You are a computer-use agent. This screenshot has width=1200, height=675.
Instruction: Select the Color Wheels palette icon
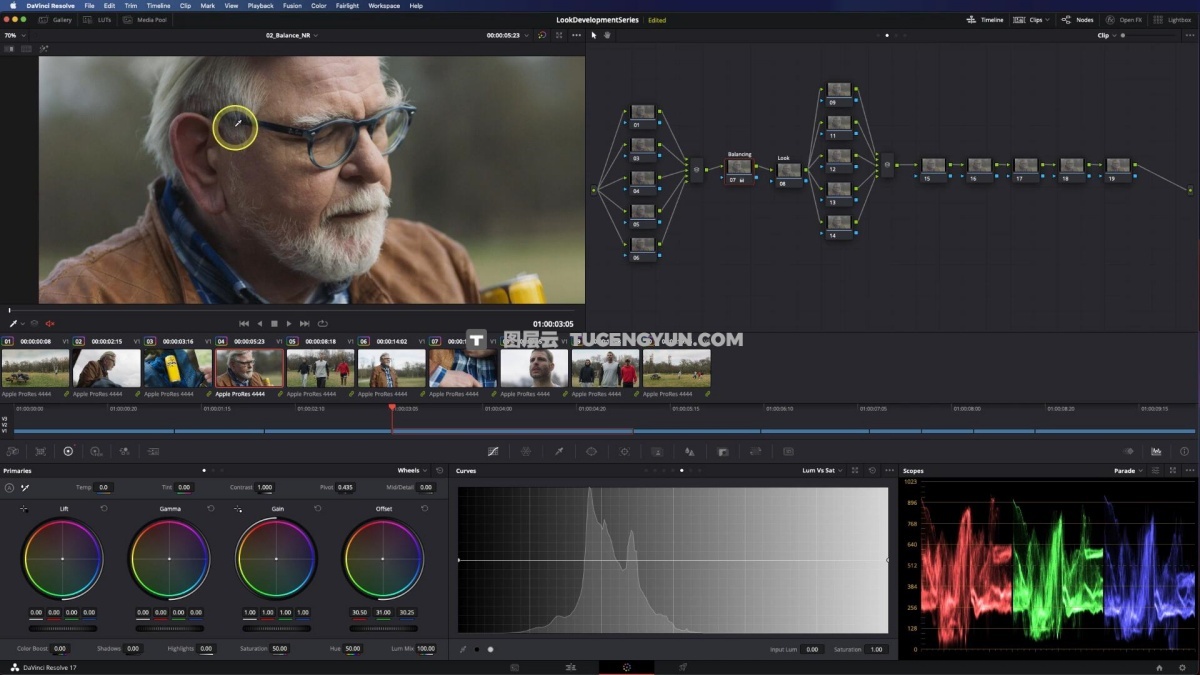point(68,451)
